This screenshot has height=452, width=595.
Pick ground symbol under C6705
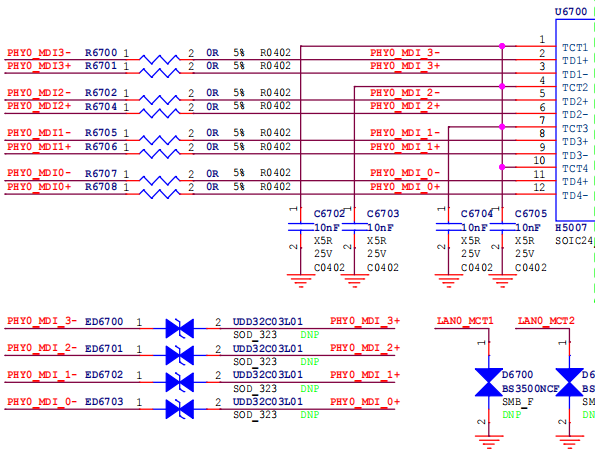[x=502, y=281]
